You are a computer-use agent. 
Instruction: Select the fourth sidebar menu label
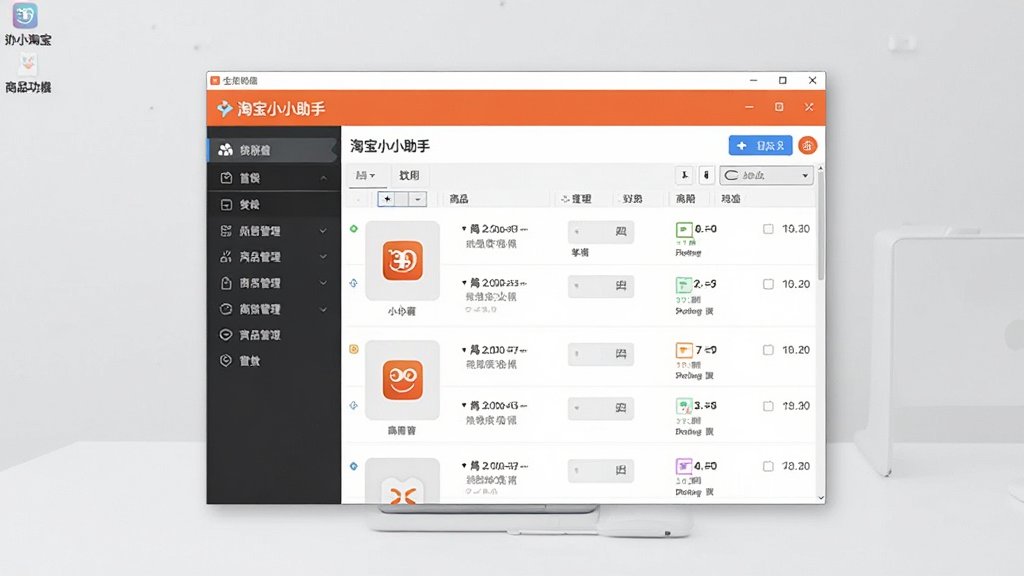click(260, 231)
